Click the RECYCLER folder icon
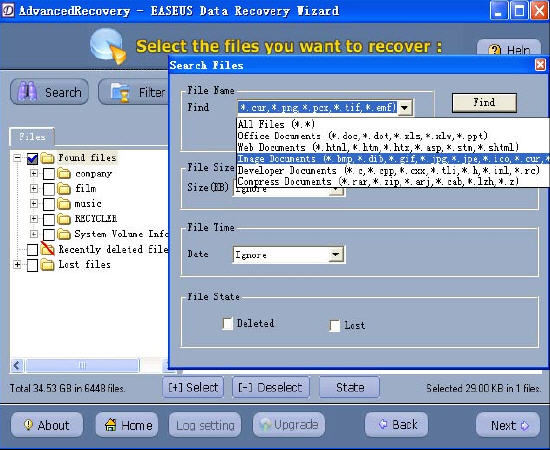 [x=64, y=219]
